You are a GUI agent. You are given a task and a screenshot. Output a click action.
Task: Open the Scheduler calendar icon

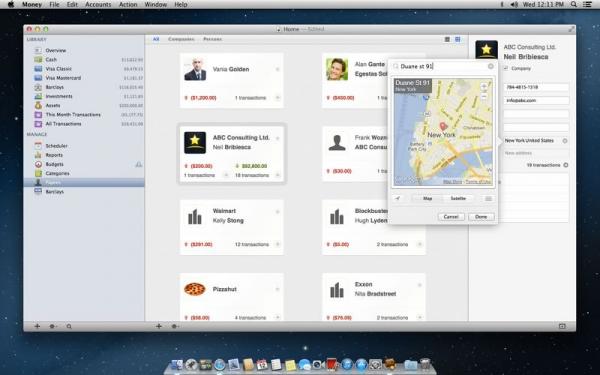38,146
